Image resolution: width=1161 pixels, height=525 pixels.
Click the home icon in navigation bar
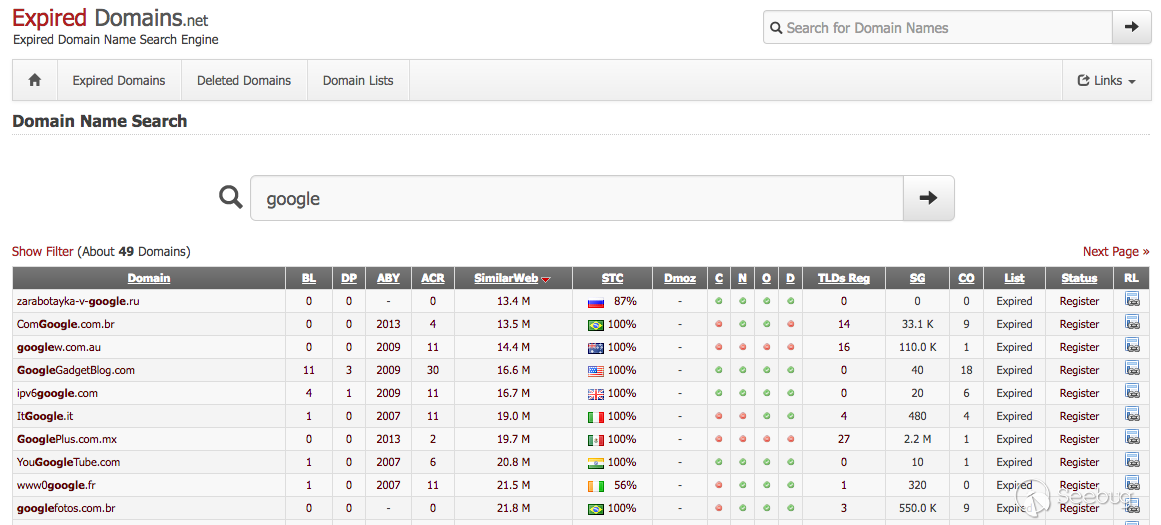[x=35, y=81]
